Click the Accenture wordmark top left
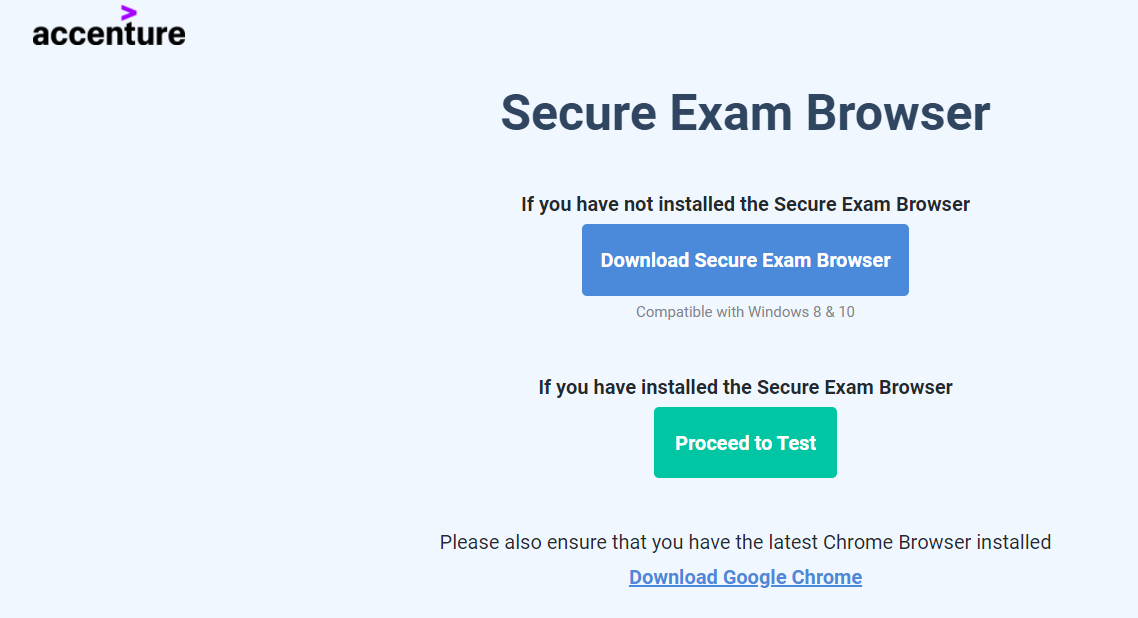This screenshot has width=1138, height=618. coord(108,30)
